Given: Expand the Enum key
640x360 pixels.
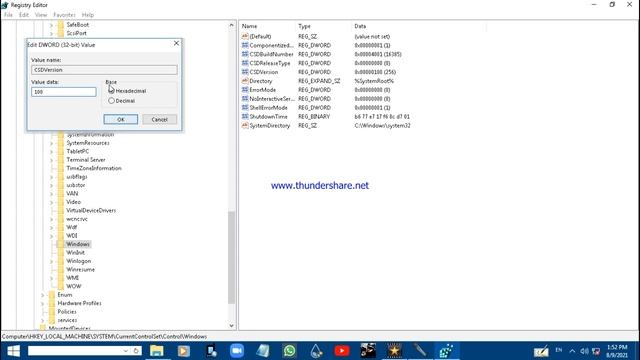Looking at the screenshot, I should pos(42,295).
